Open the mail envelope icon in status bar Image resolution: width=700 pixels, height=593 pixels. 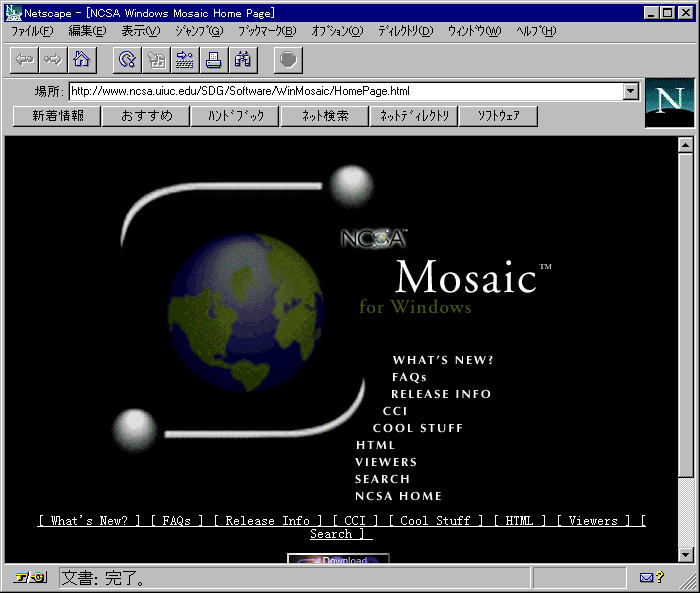(x=646, y=578)
